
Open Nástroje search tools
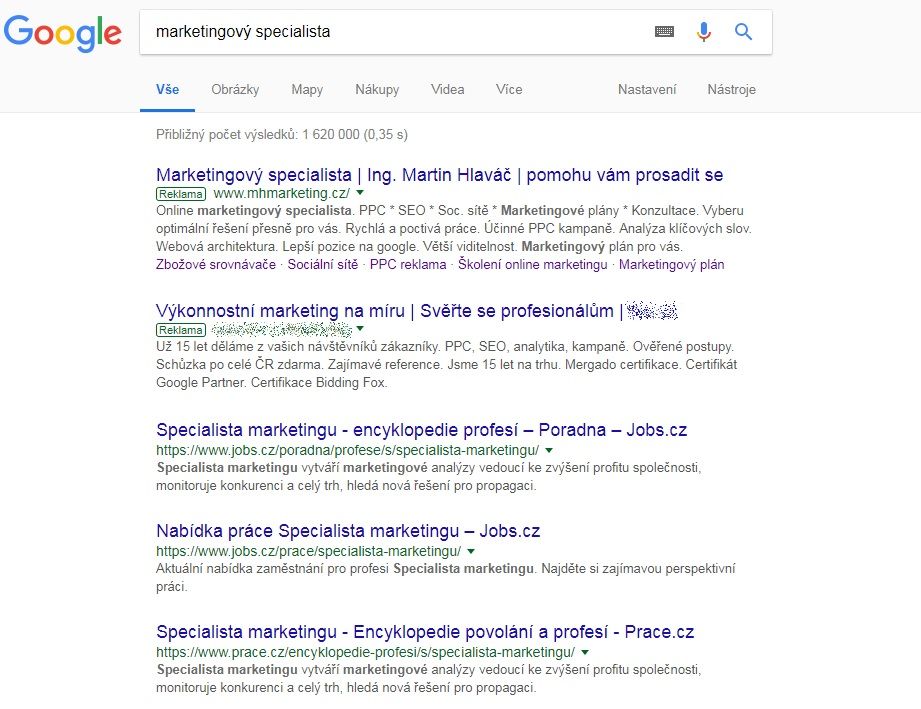[731, 89]
